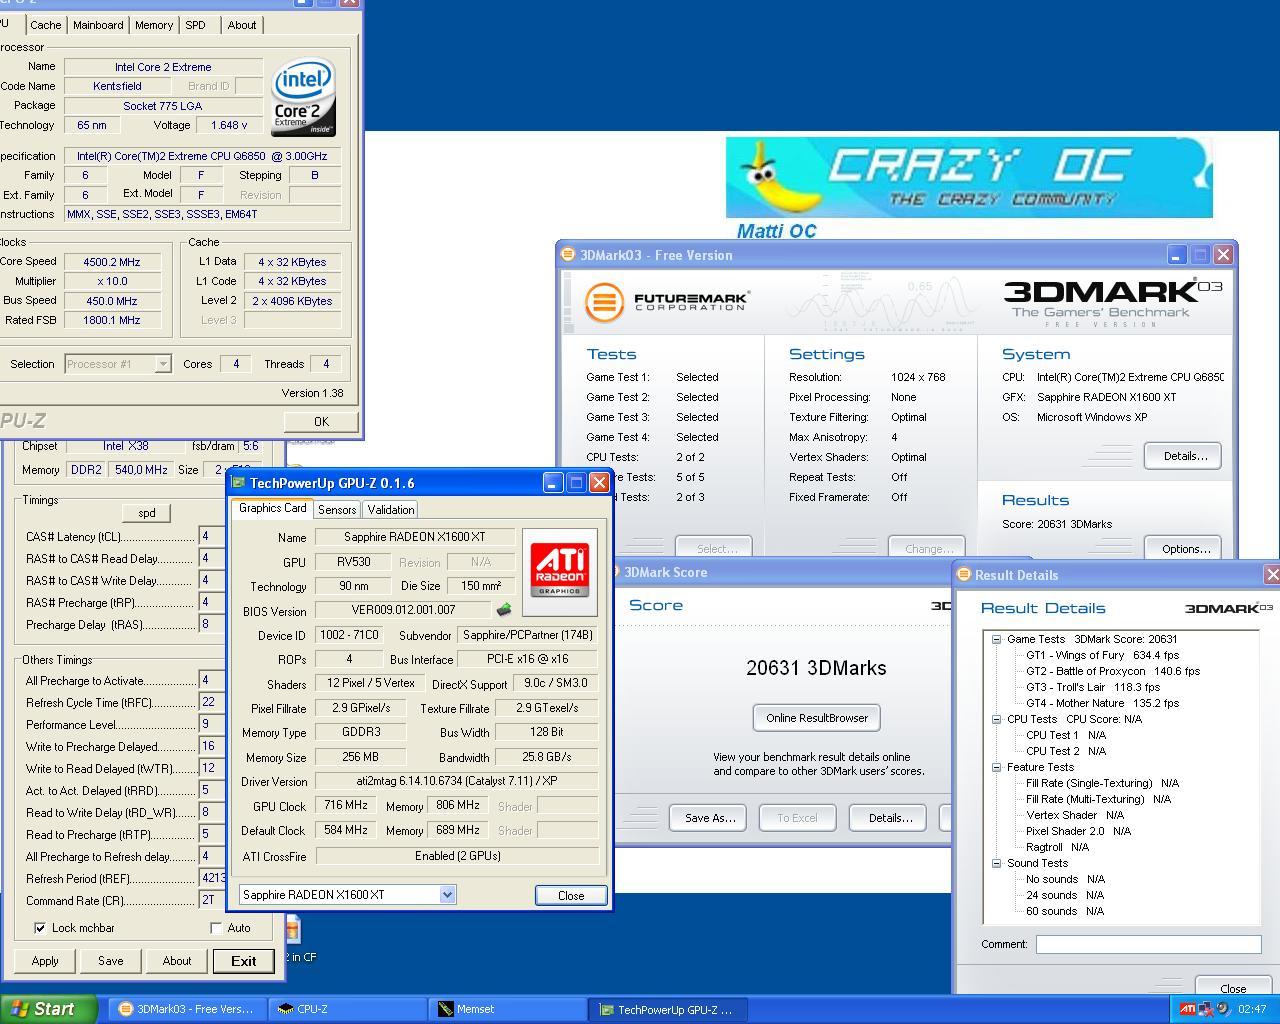The width and height of the screenshot is (1280, 1024).
Task: Click About button in Memset
Action: (177, 961)
